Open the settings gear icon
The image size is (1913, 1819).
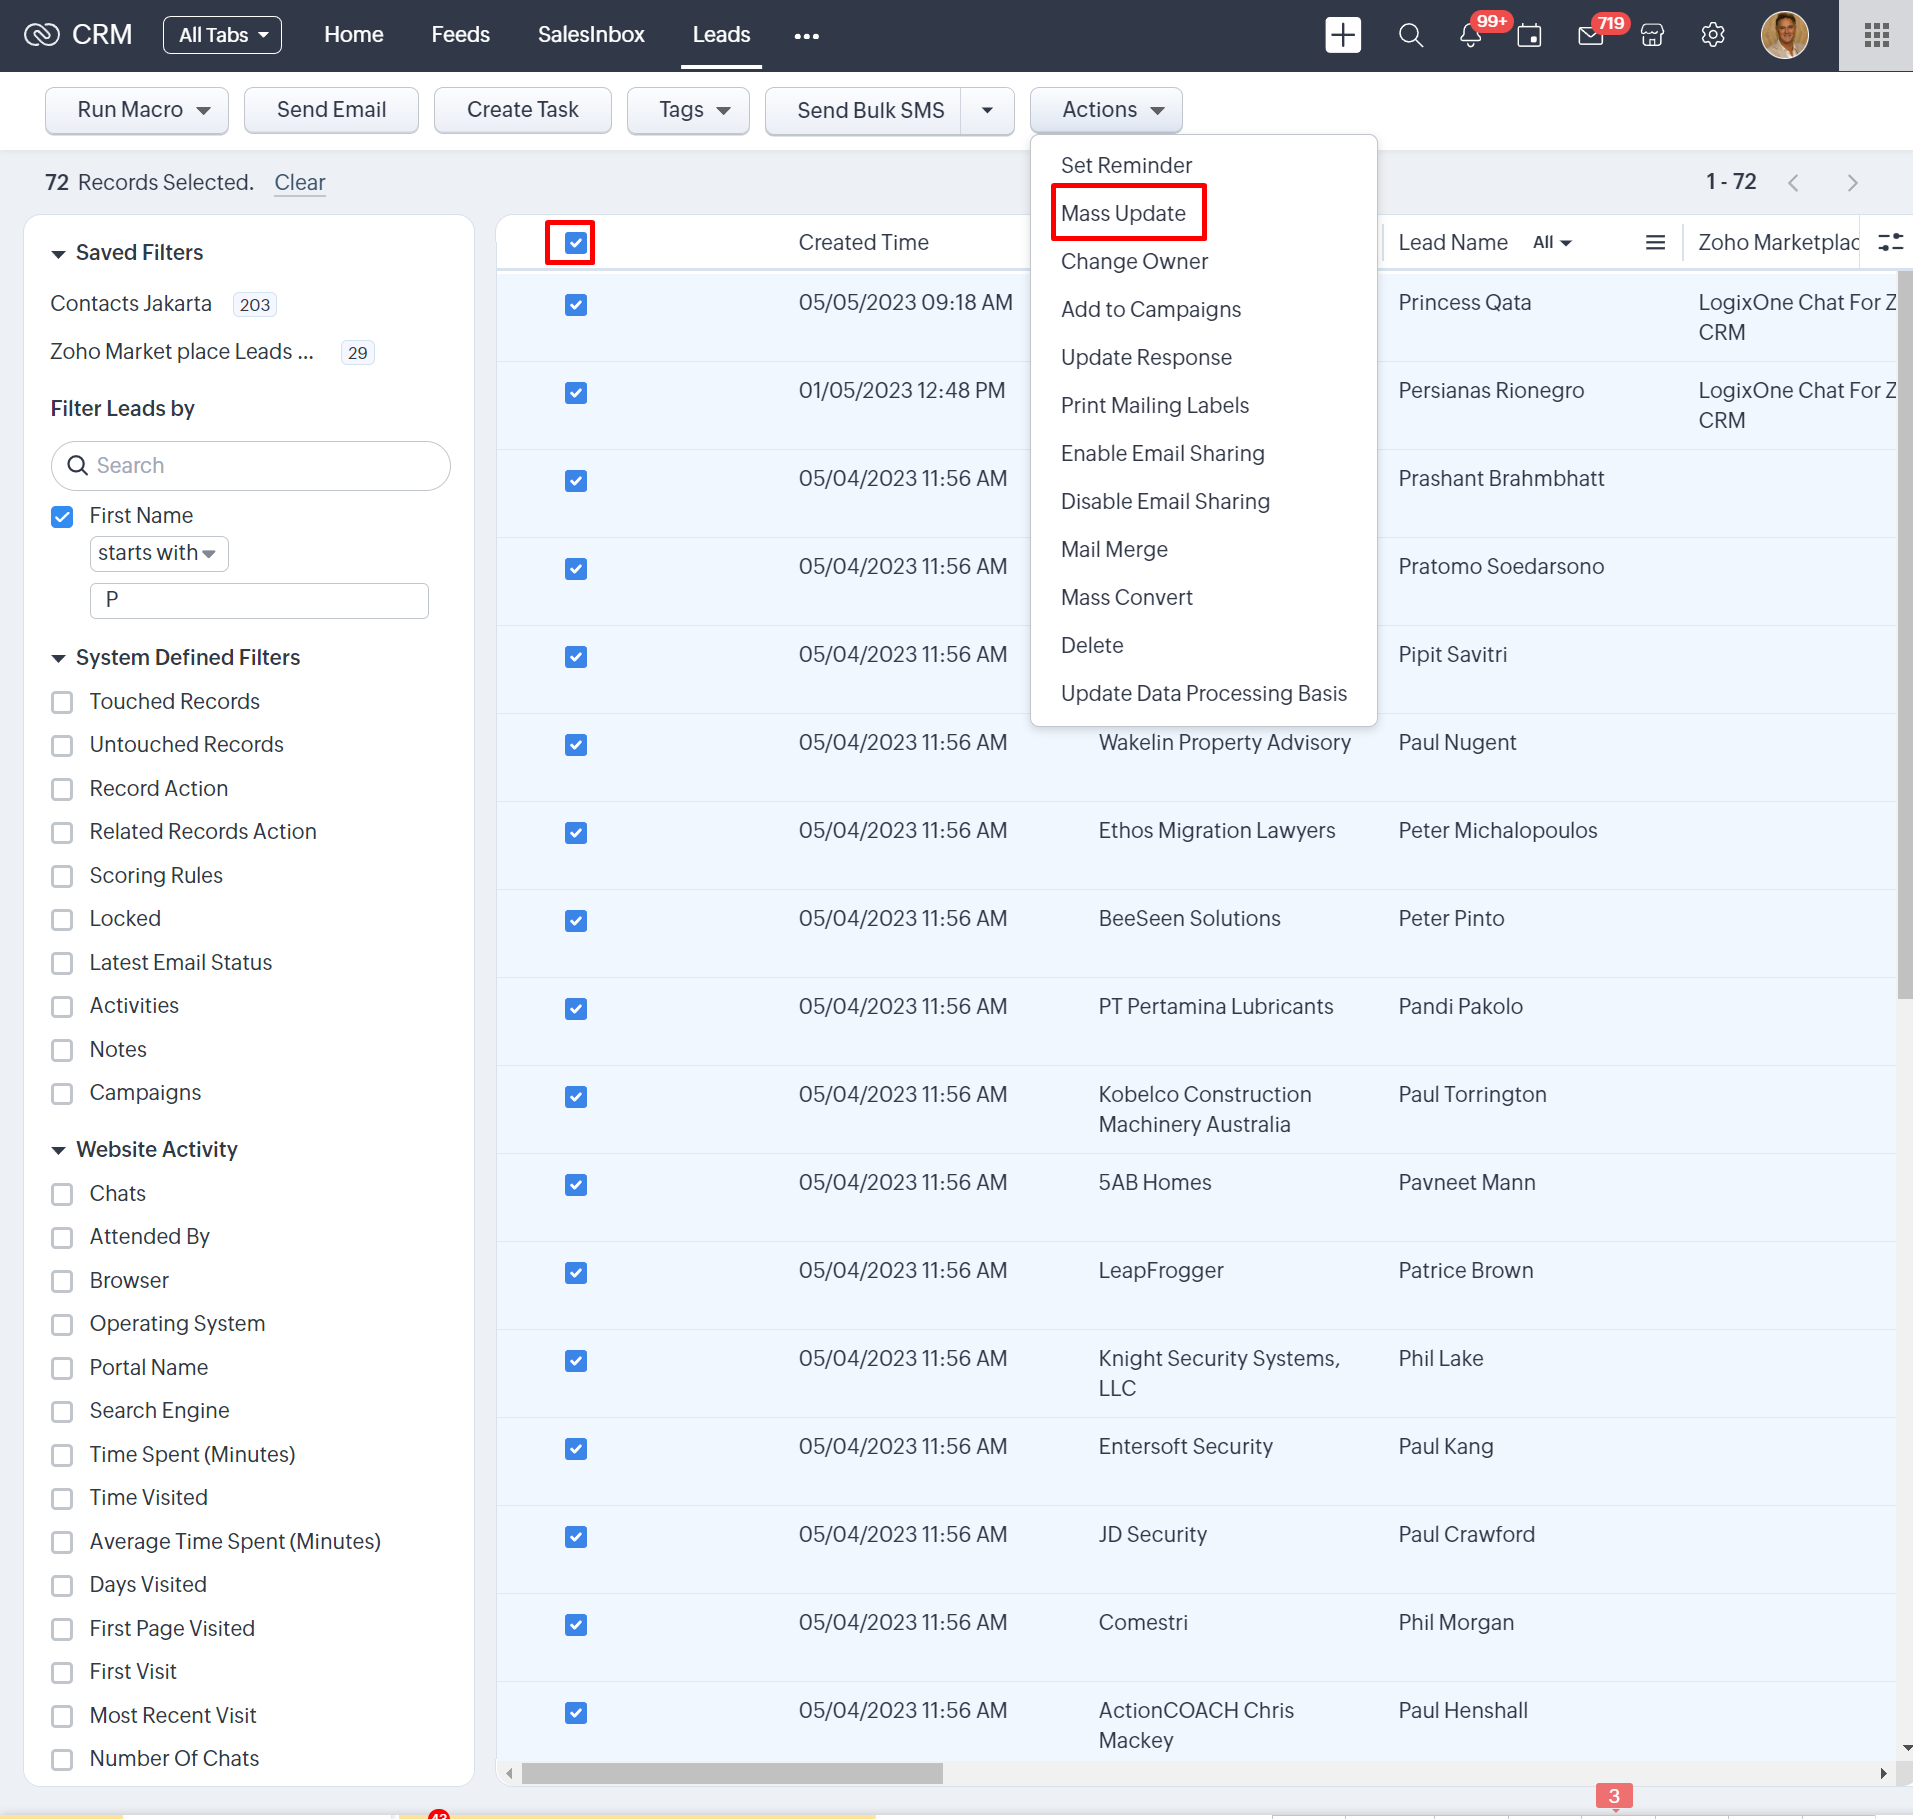click(x=1713, y=36)
